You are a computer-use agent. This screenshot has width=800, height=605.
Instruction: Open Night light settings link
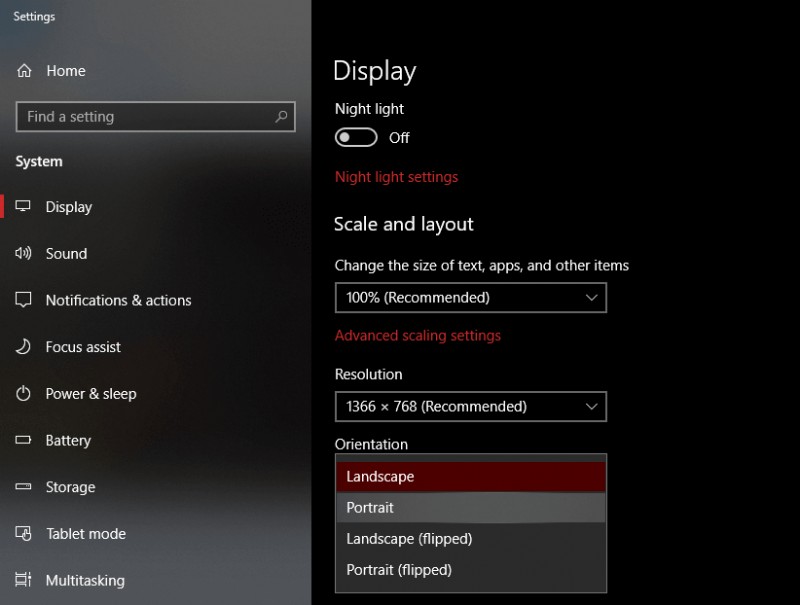tap(396, 177)
